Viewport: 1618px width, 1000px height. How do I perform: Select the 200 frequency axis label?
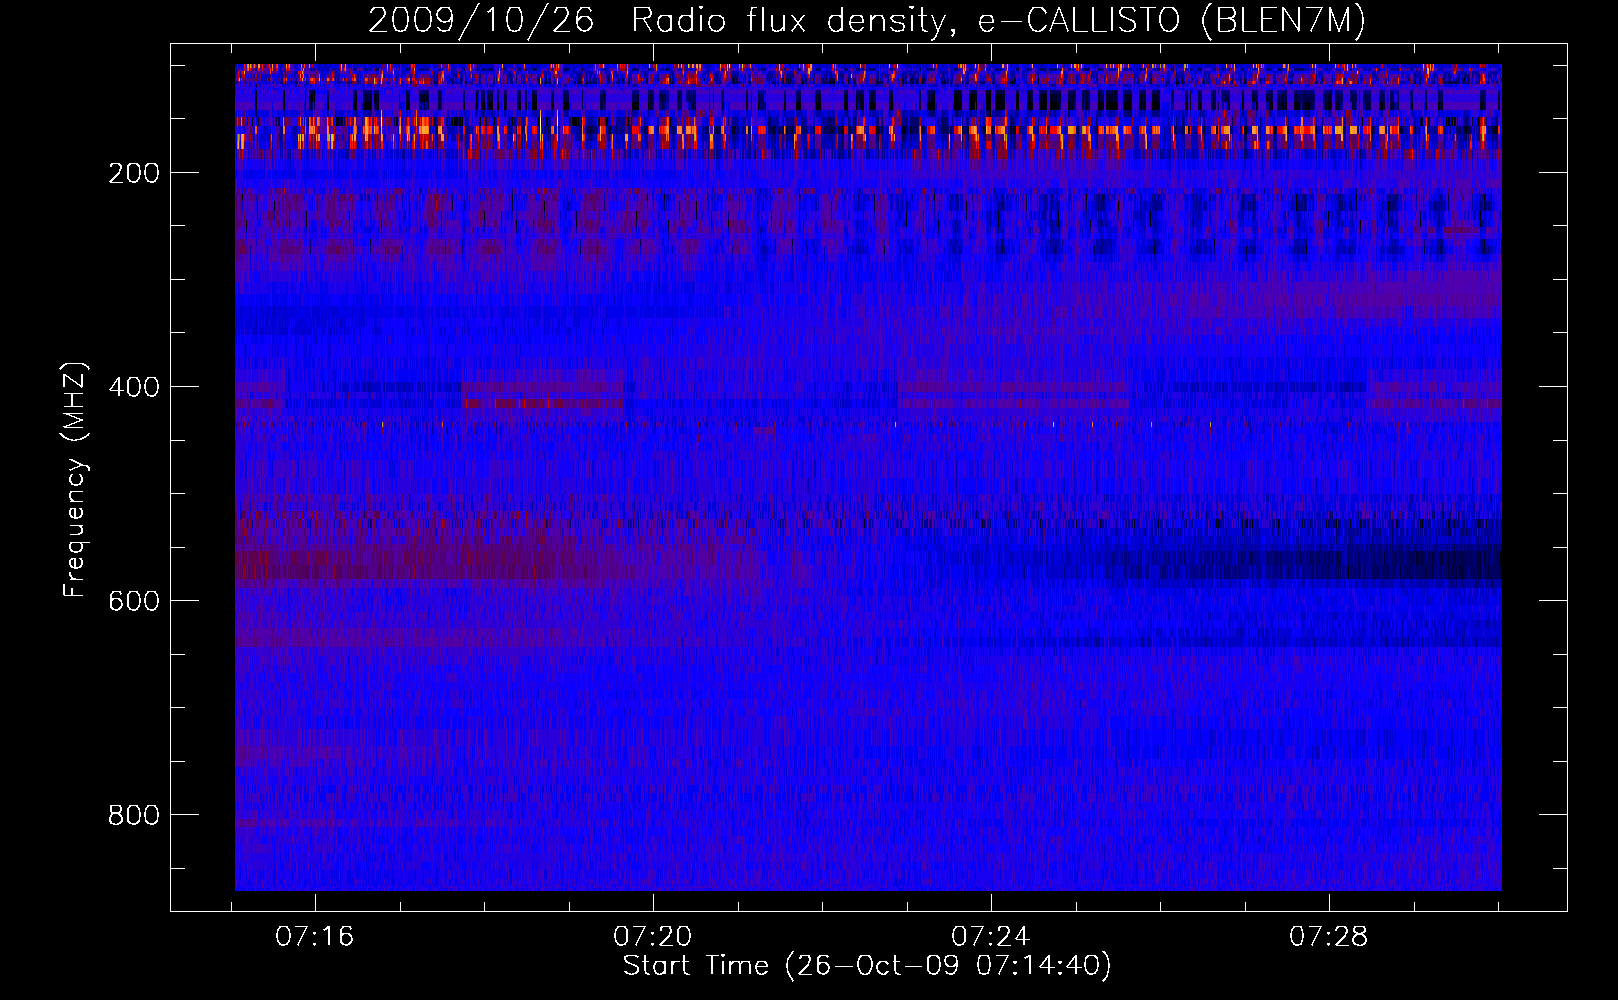pyautogui.click(x=134, y=174)
